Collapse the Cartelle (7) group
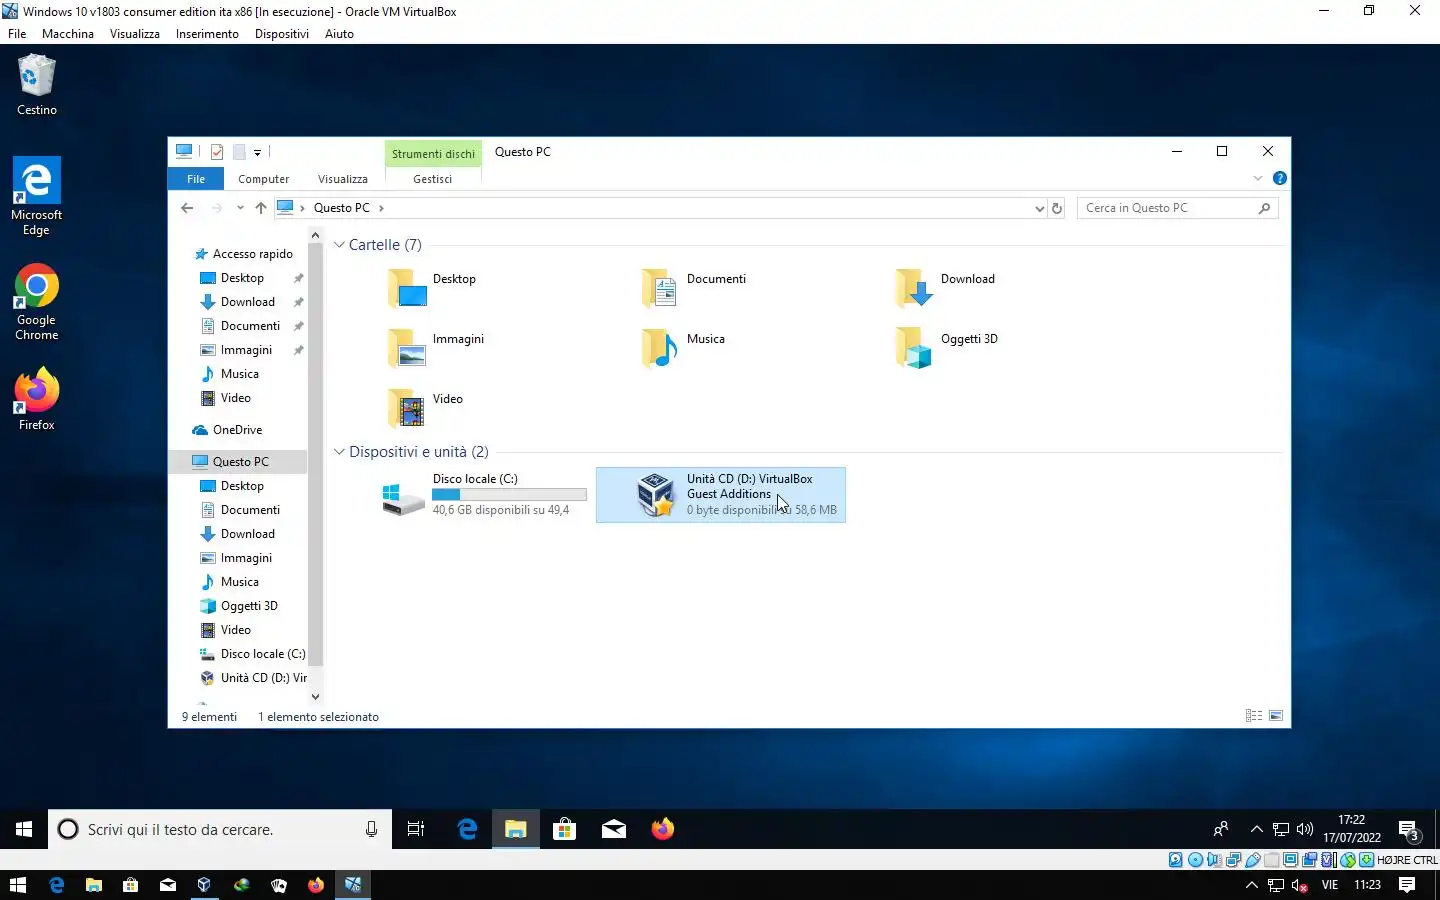 click(x=339, y=245)
